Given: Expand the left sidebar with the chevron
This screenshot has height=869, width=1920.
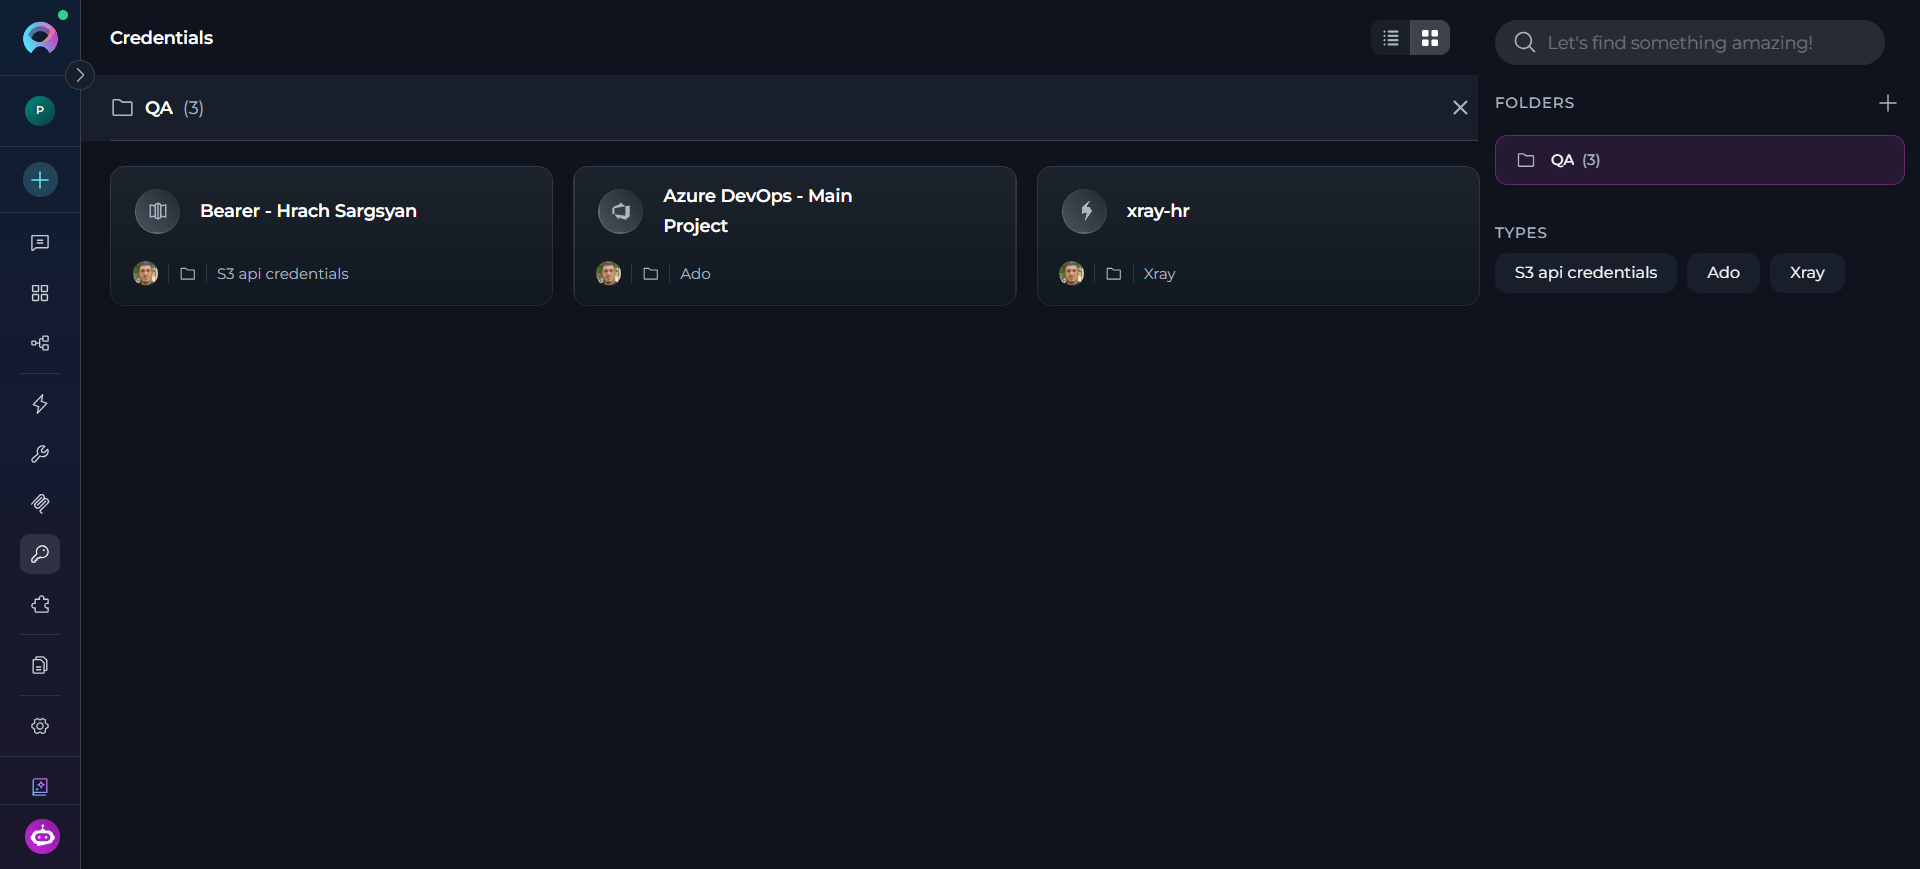Looking at the screenshot, I should pyautogui.click(x=80, y=75).
